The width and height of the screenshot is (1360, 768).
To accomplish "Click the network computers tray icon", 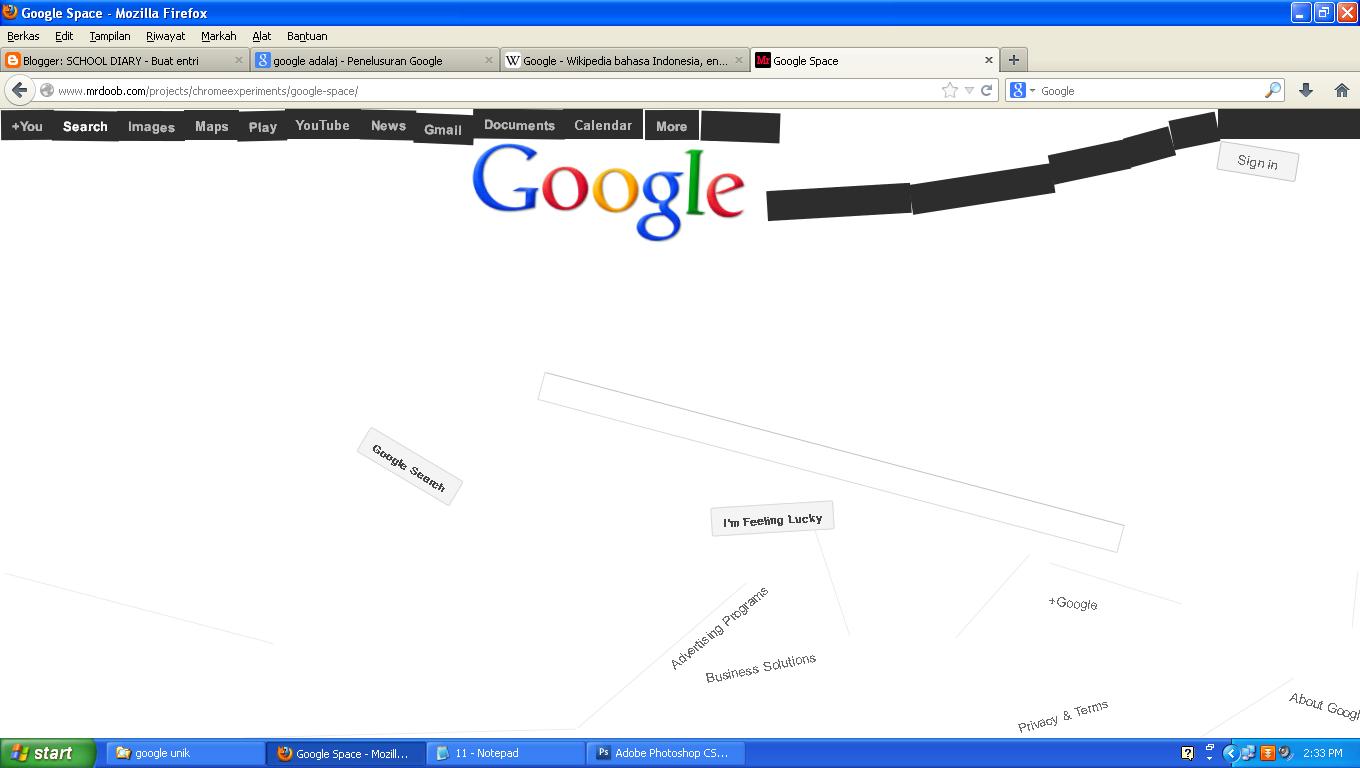I will (1248, 753).
